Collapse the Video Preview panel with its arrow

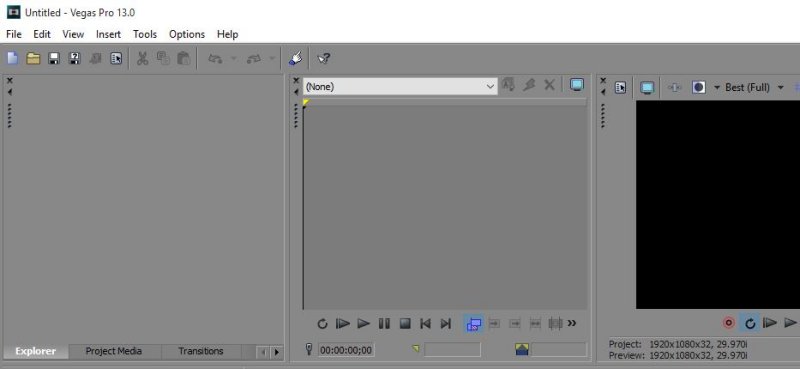[x=603, y=92]
